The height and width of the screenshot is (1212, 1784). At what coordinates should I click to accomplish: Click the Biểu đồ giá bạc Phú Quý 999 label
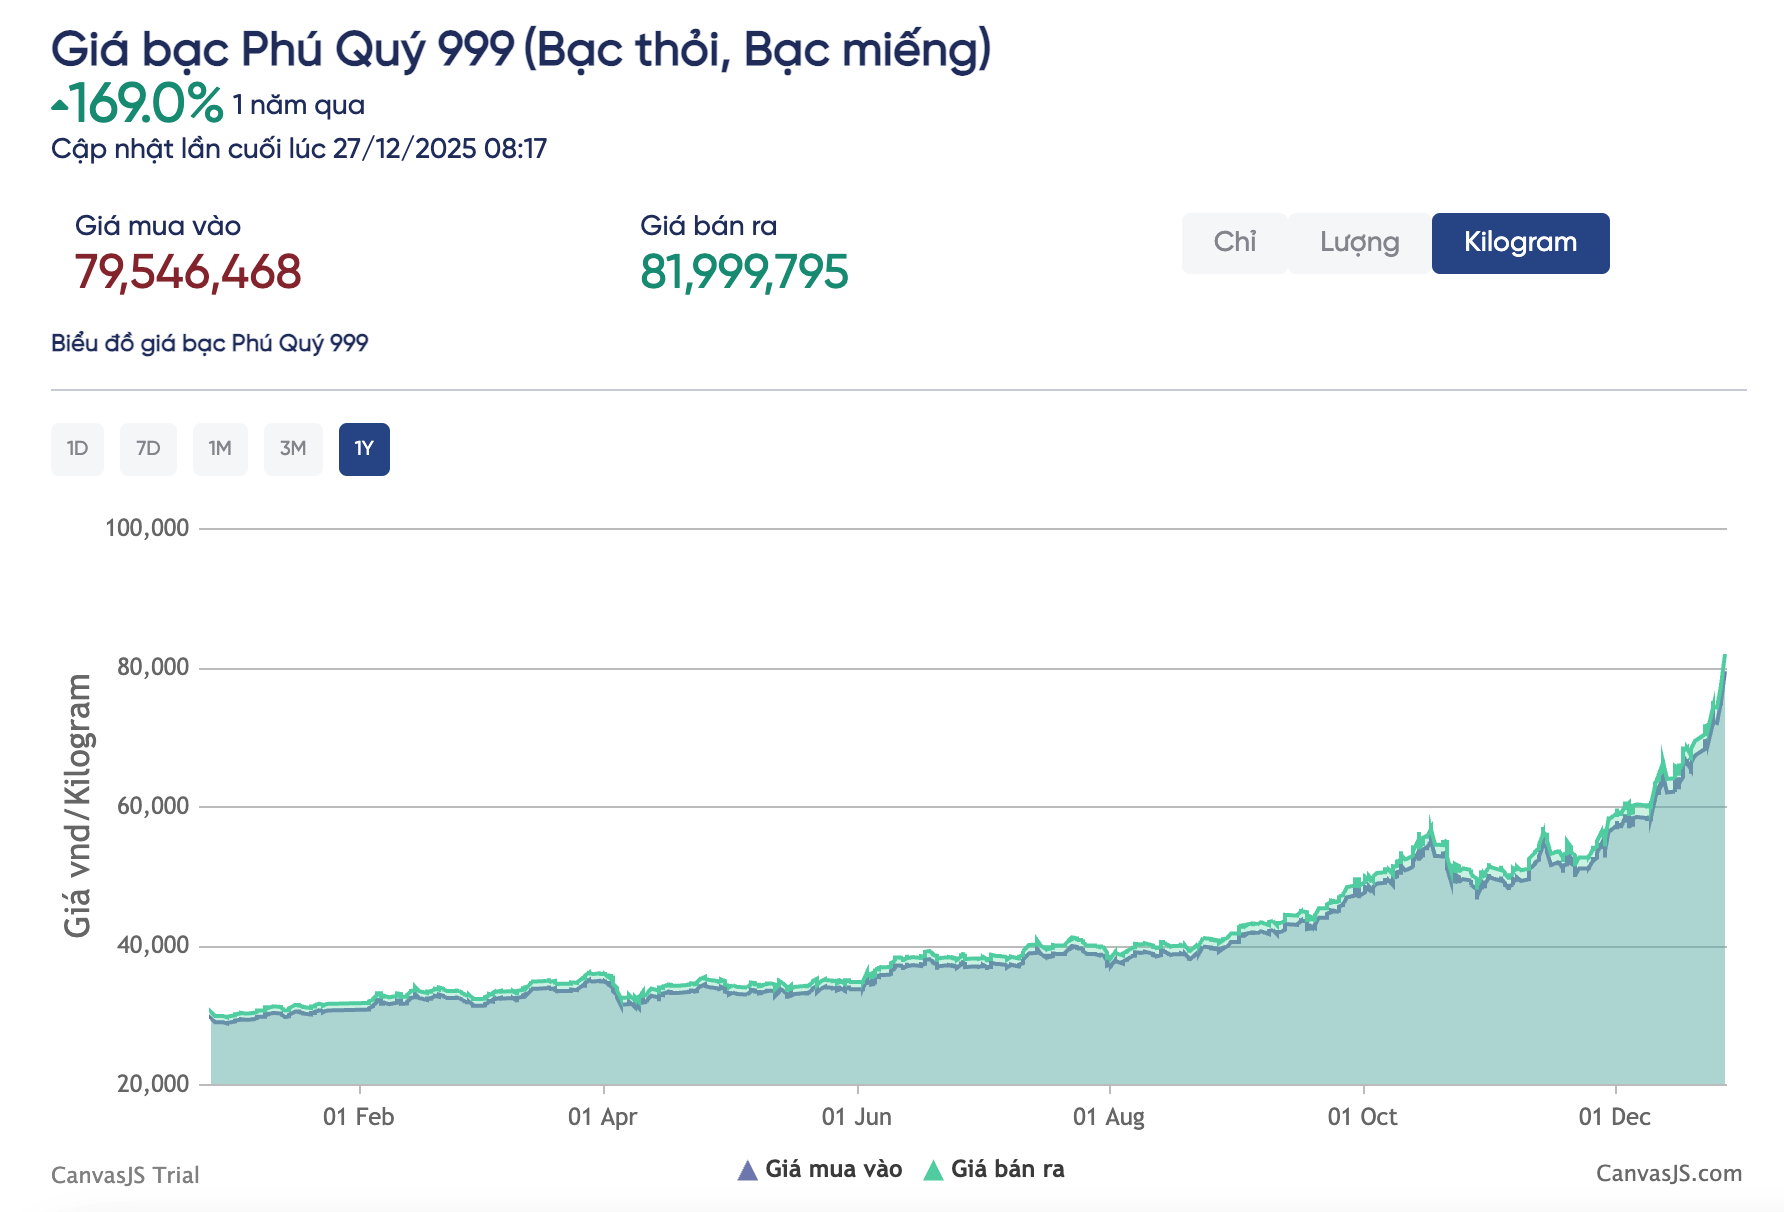[x=211, y=342]
